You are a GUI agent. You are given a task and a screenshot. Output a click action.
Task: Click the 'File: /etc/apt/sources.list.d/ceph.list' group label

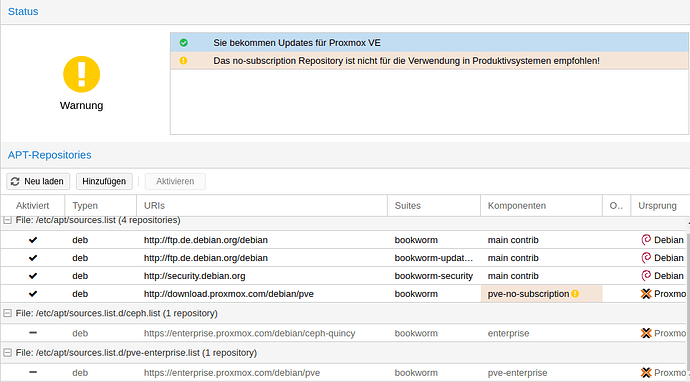[117, 313]
